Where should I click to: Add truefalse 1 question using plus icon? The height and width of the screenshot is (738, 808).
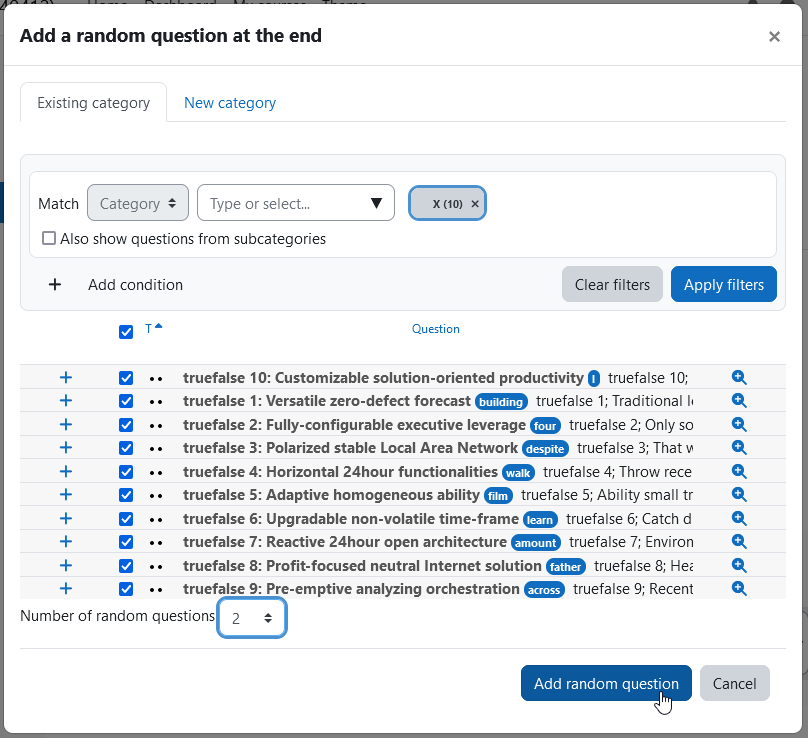click(65, 400)
